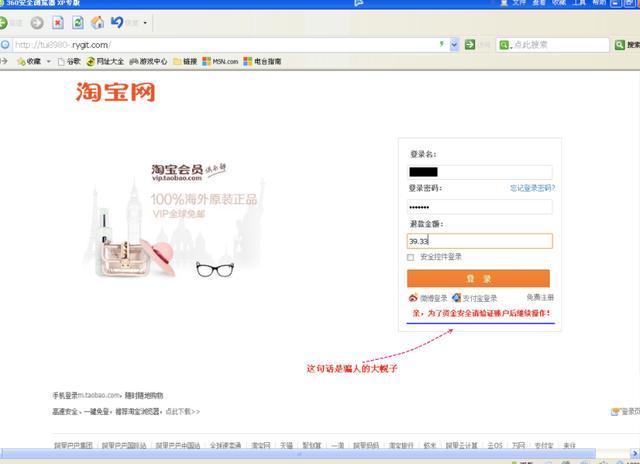Click the 支付宝登录 Alipay icon
This screenshot has height=464, width=640.
pos(456,298)
